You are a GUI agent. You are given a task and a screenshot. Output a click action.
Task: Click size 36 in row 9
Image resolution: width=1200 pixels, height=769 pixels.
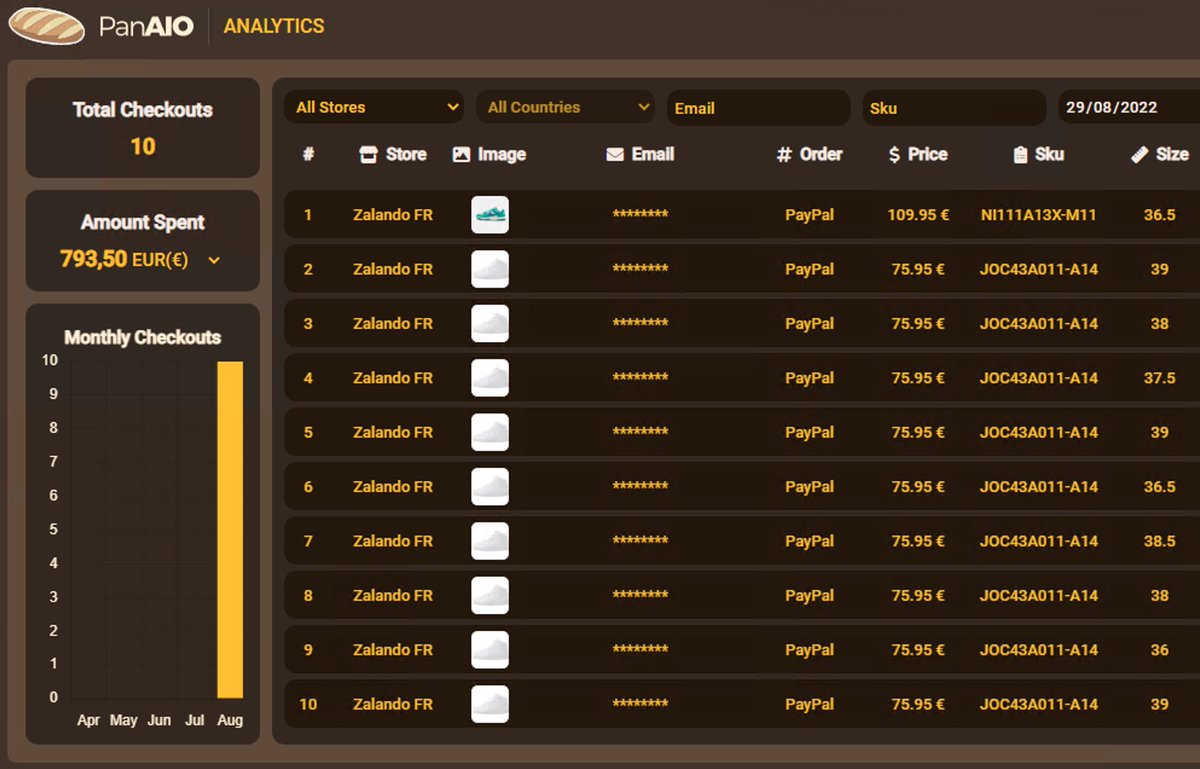(x=1159, y=649)
